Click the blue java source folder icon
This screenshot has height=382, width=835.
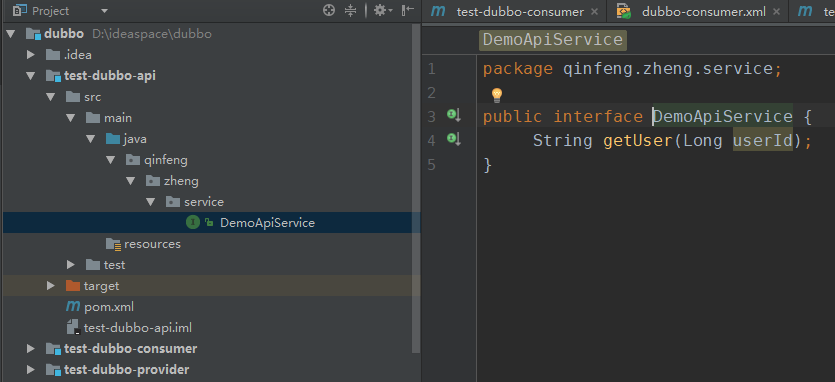[x=113, y=139]
